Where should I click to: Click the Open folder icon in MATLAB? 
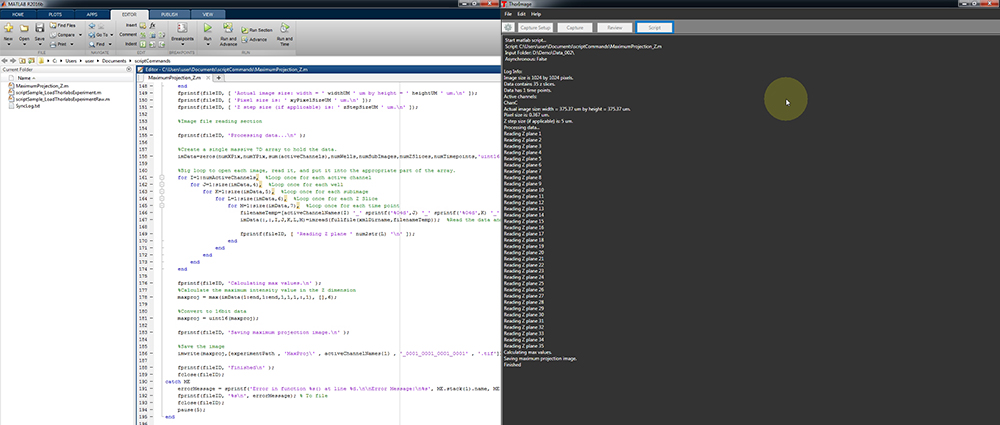pos(24,28)
